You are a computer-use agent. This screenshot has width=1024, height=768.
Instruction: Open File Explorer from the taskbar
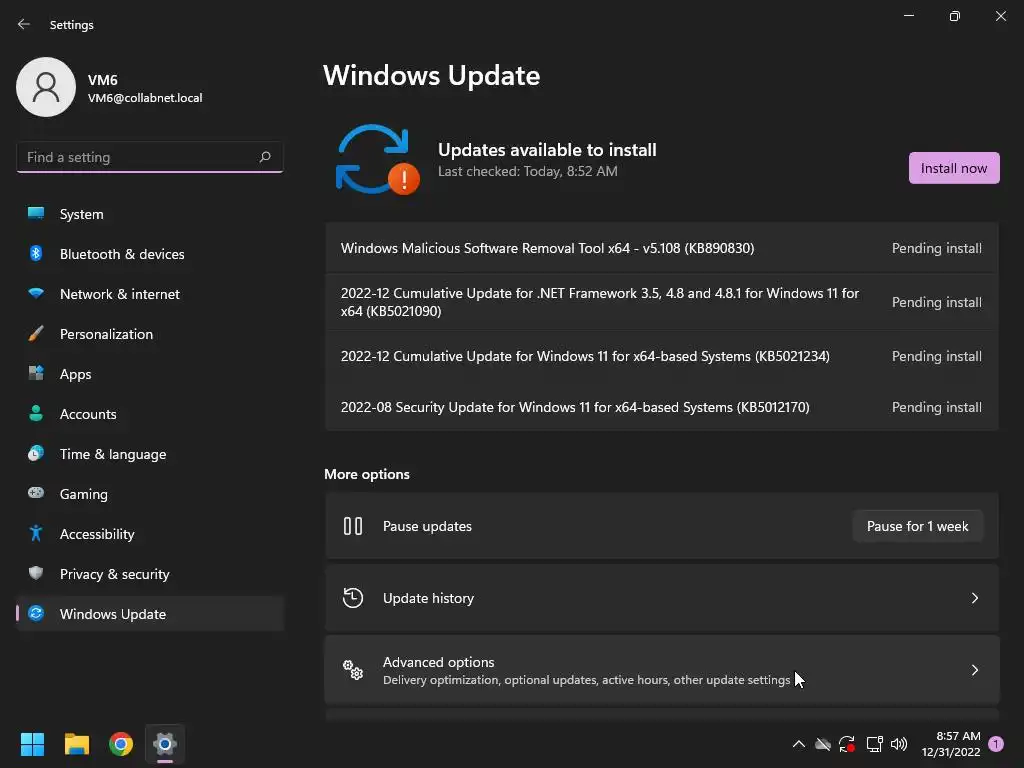(76, 744)
